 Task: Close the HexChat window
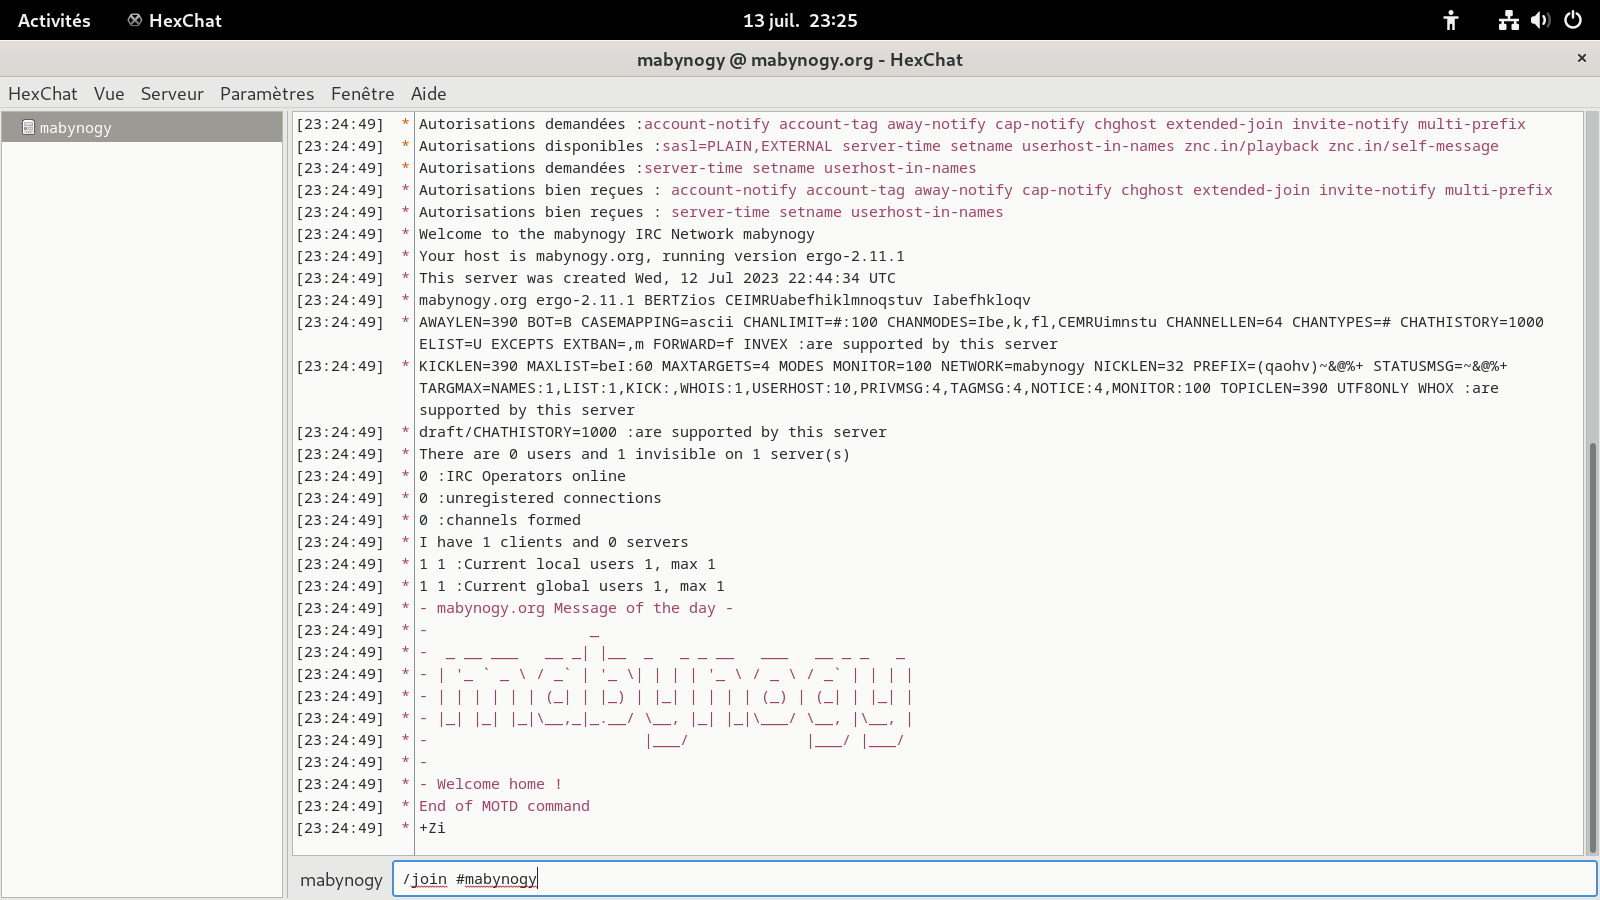click(x=1582, y=58)
